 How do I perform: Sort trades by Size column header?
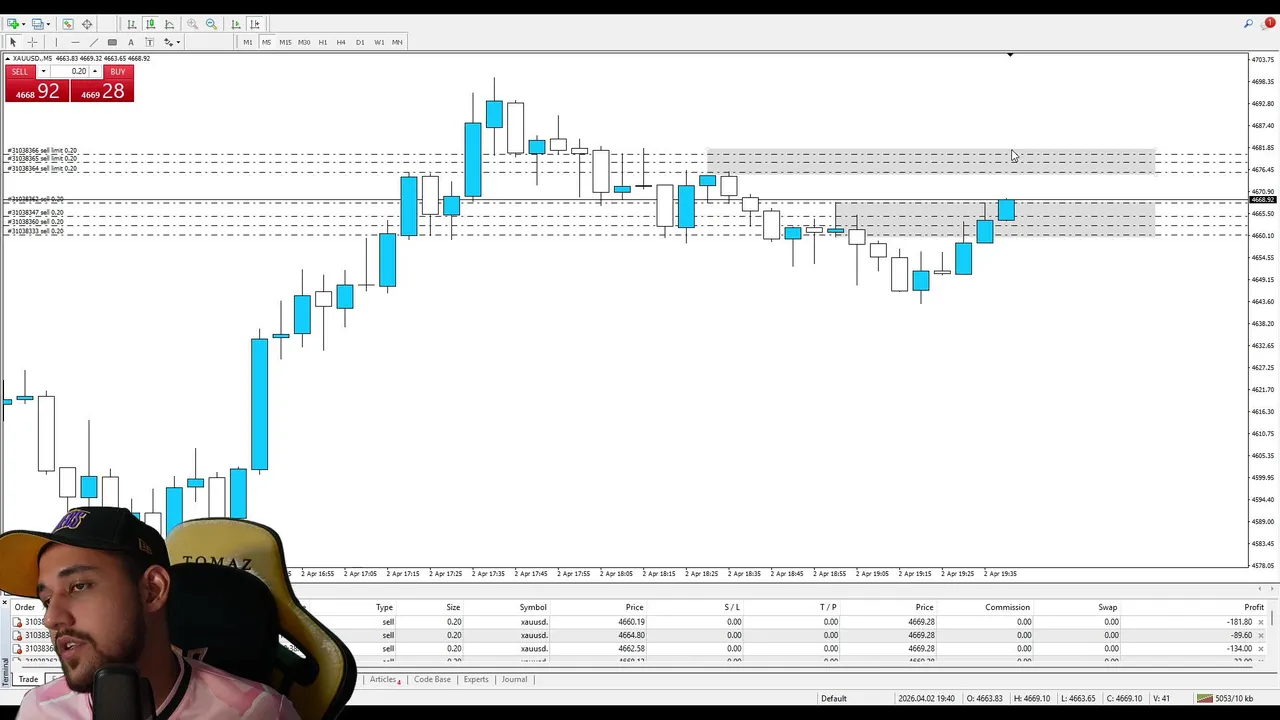click(453, 607)
